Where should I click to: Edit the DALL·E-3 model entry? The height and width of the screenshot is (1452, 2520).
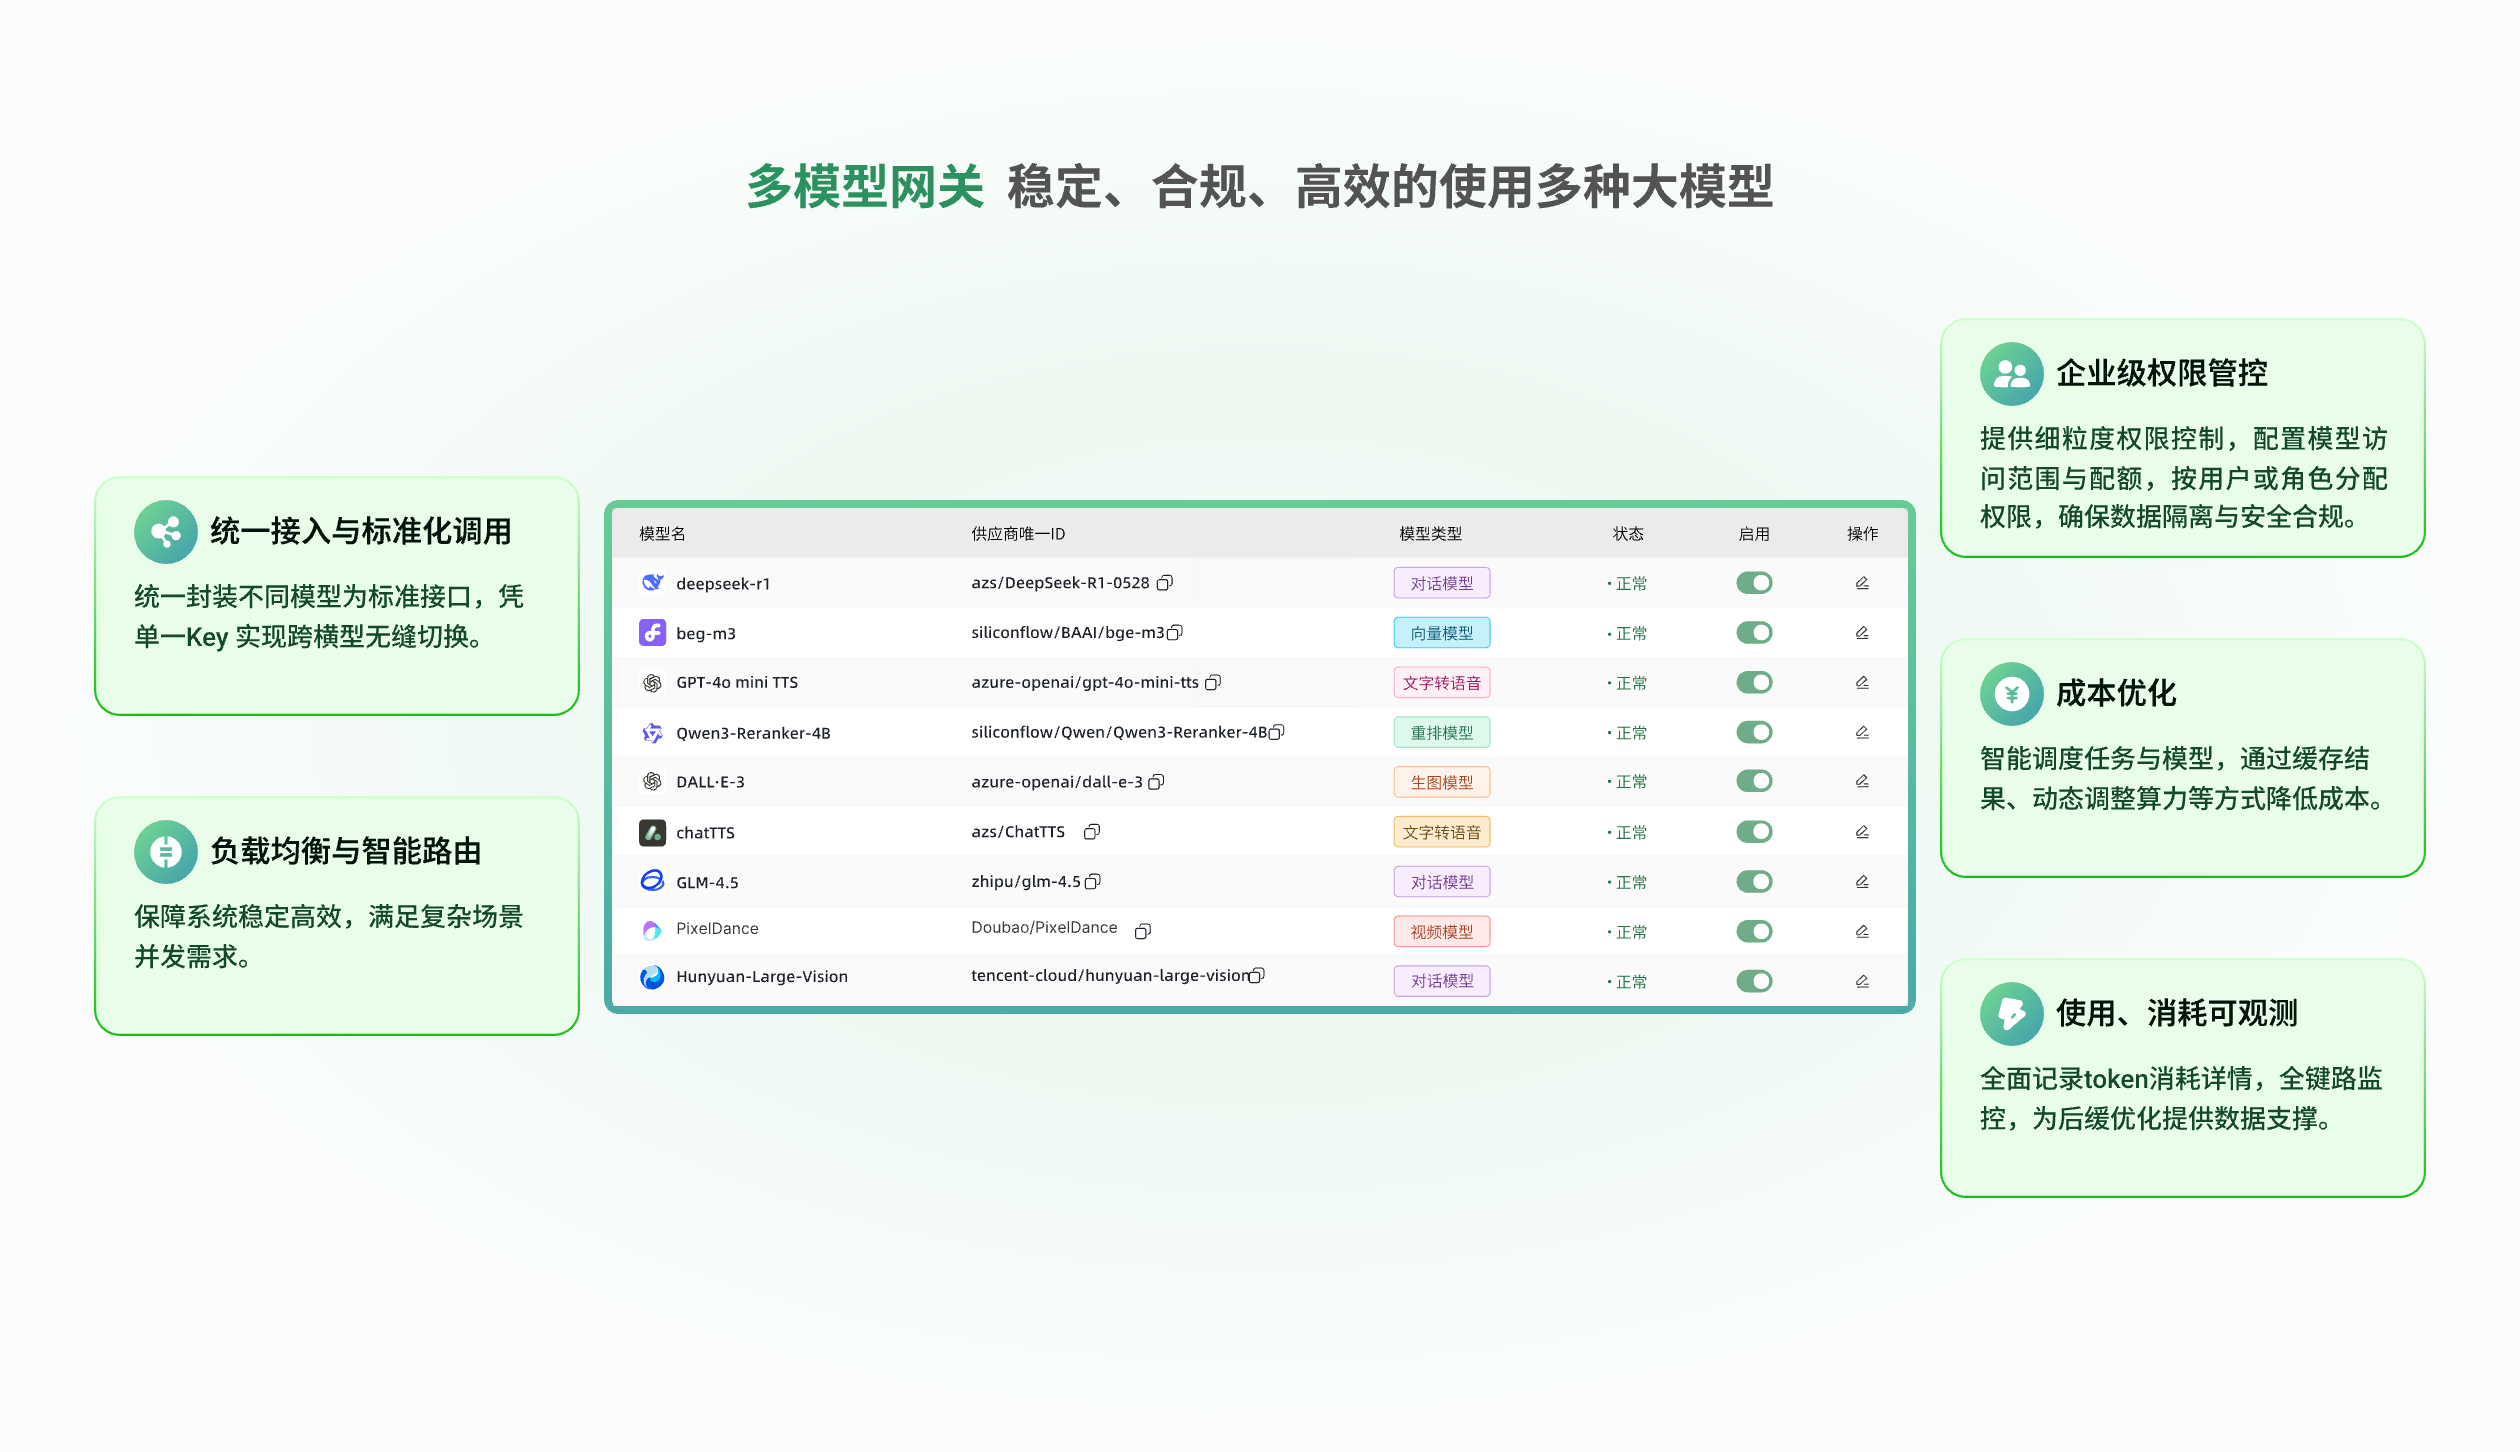click(1862, 781)
